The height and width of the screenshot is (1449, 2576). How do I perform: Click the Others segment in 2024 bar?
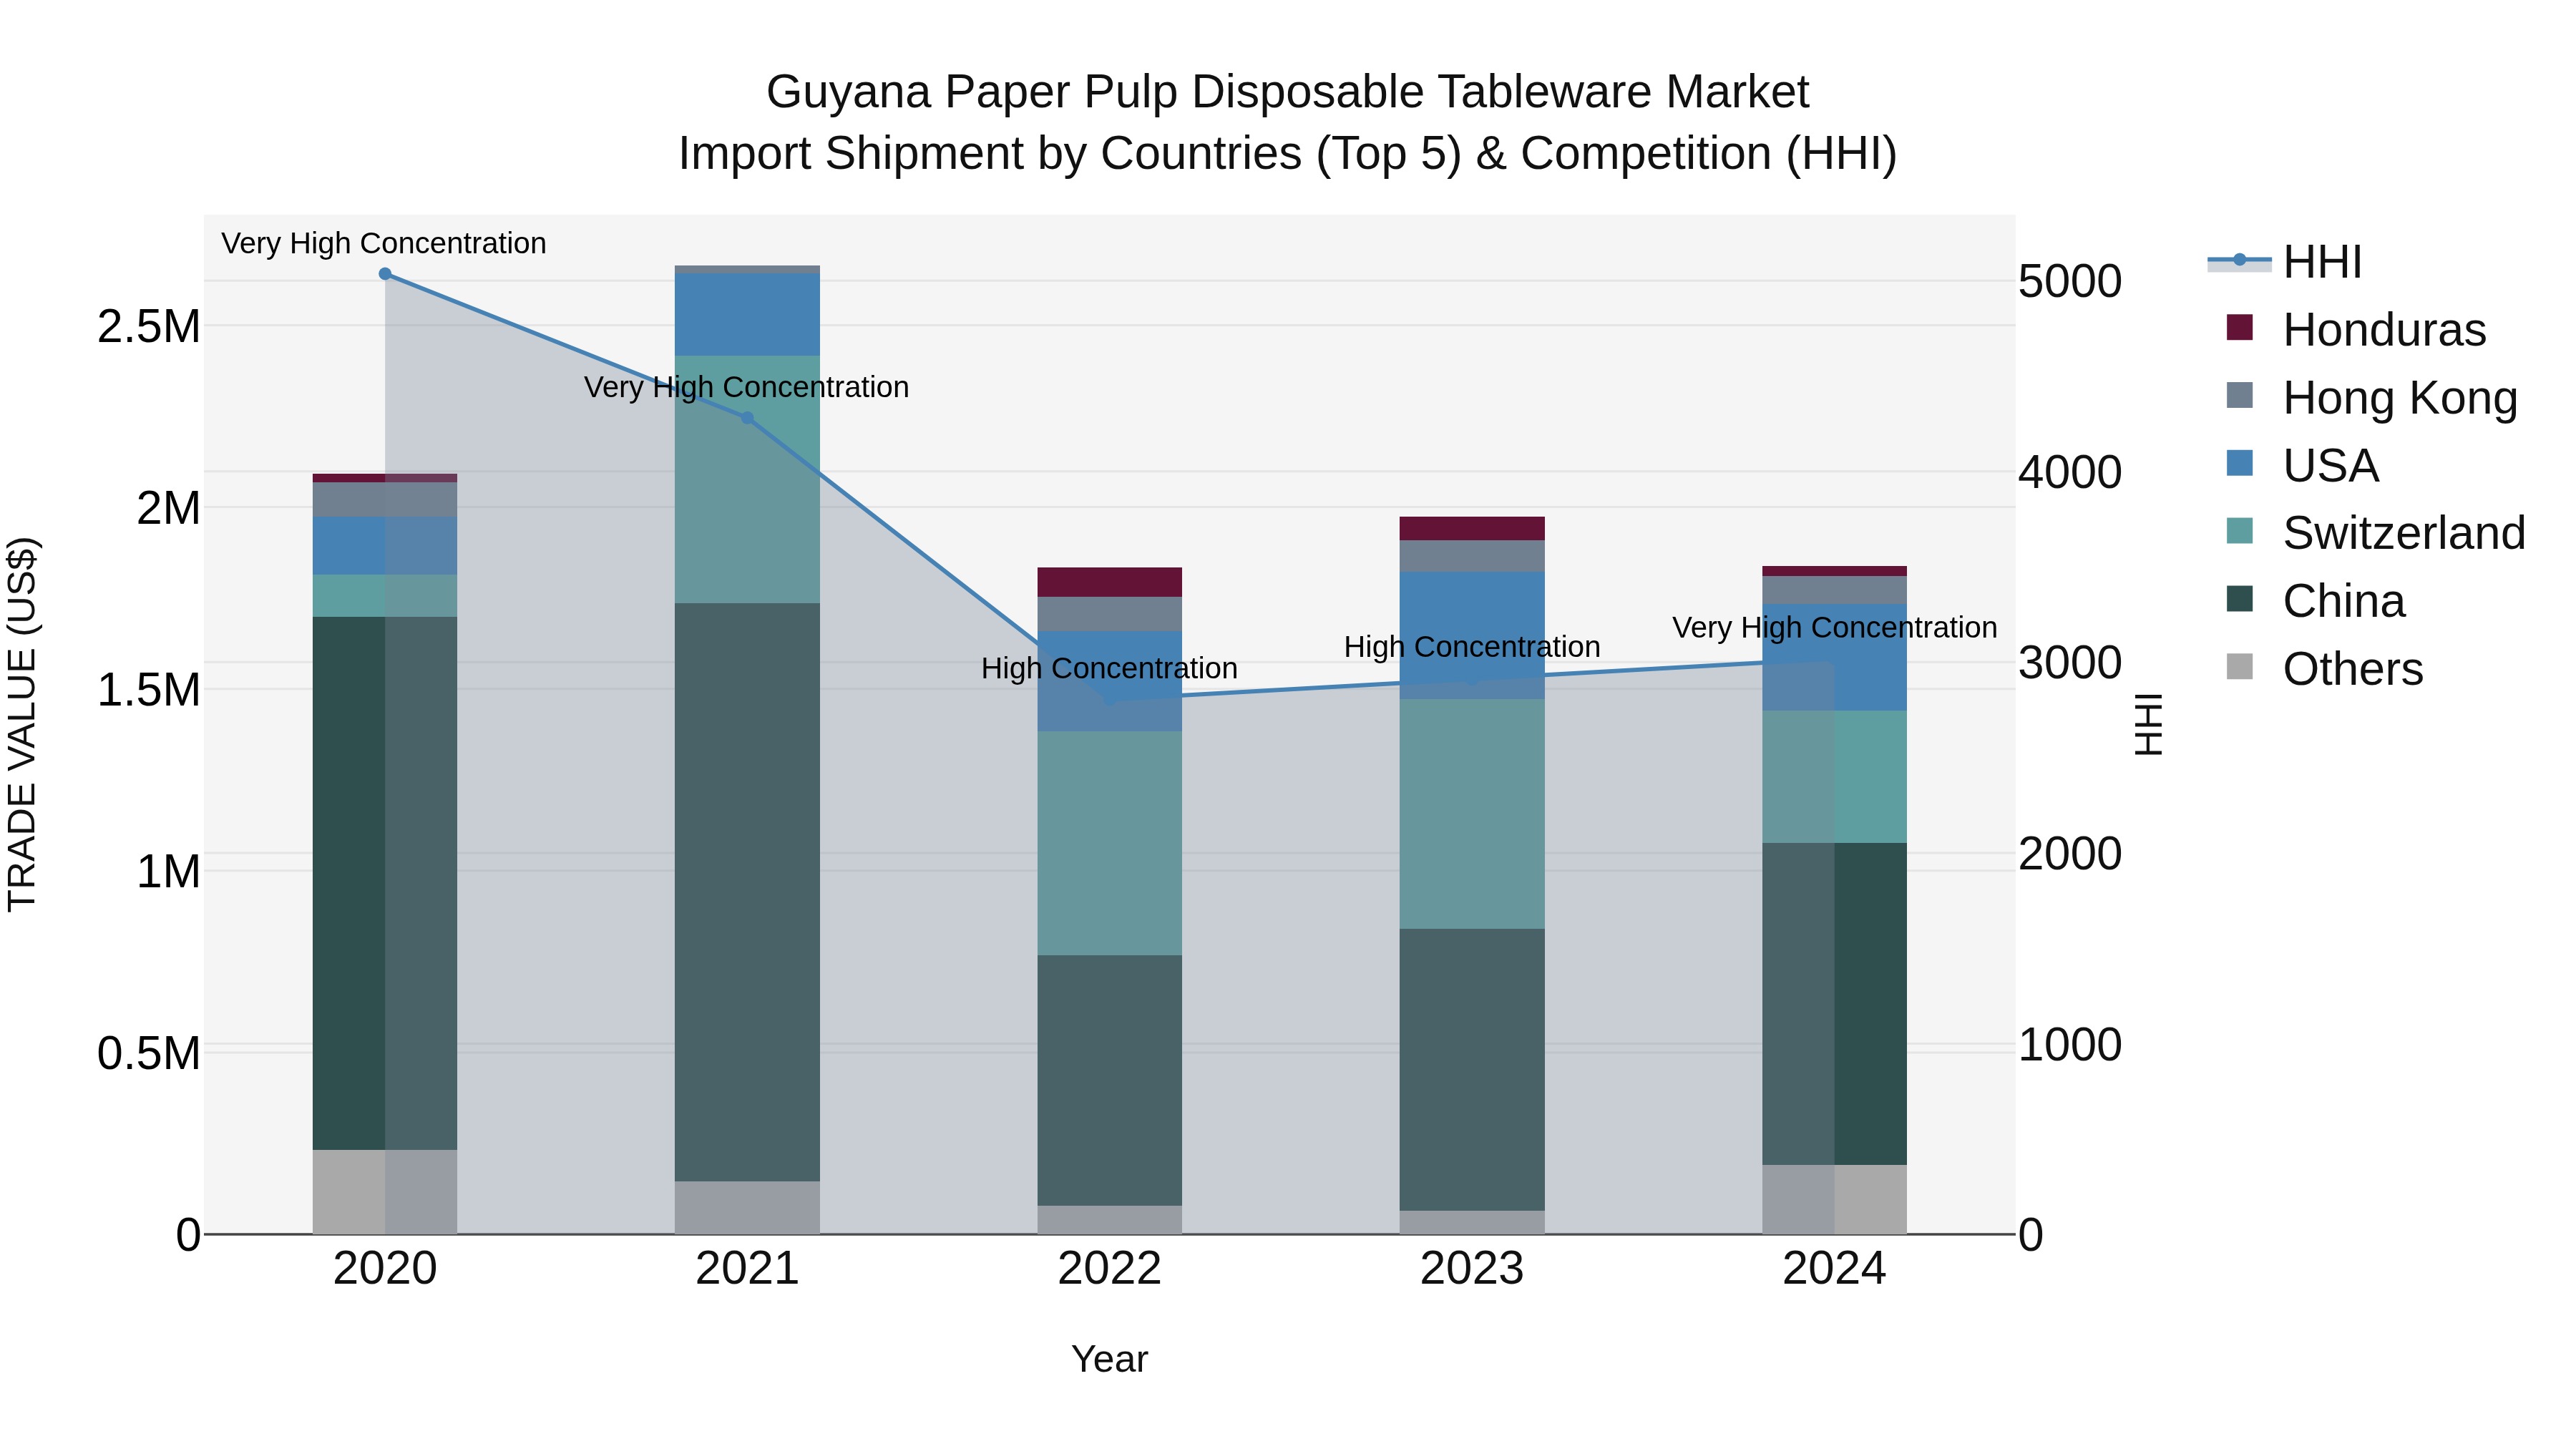coord(1834,1200)
